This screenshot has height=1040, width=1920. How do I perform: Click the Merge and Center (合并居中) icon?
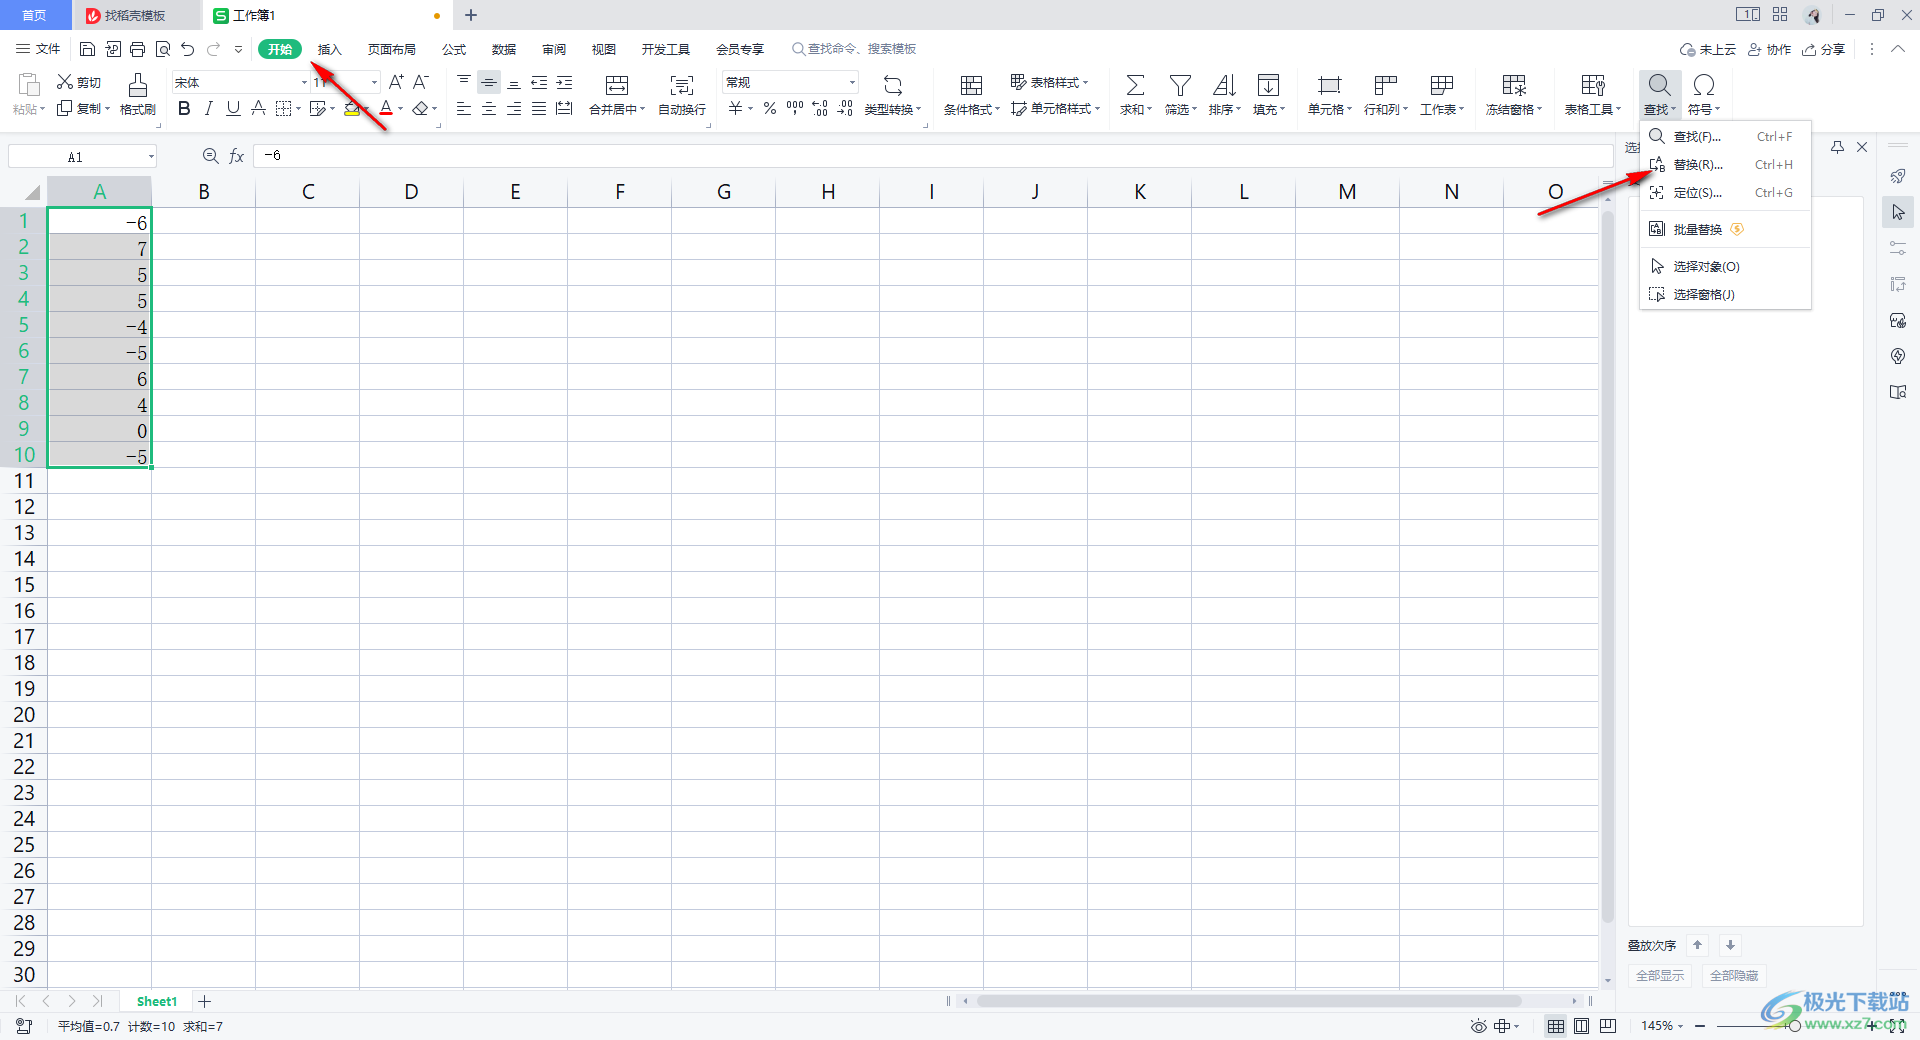pyautogui.click(x=617, y=85)
